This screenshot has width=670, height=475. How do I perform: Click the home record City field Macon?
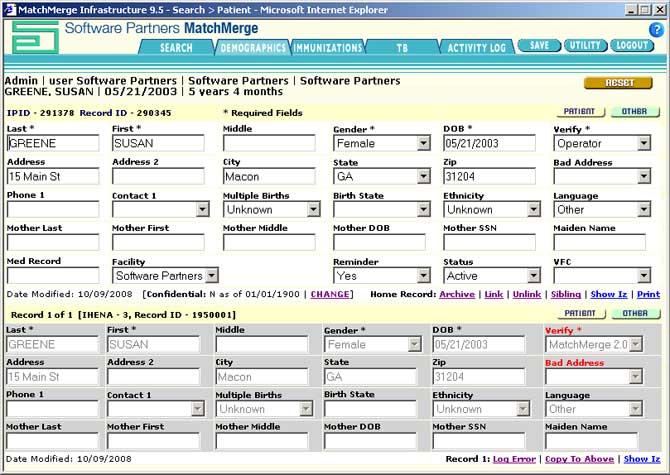point(269,176)
